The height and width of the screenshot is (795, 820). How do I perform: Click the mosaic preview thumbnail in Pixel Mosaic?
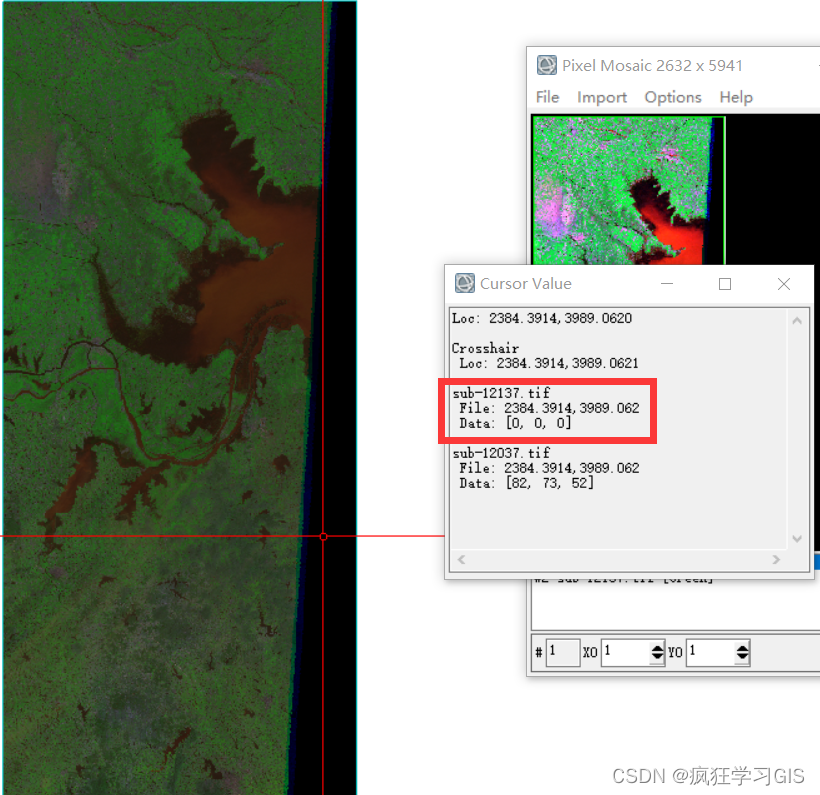pyautogui.click(x=628, y=190)
